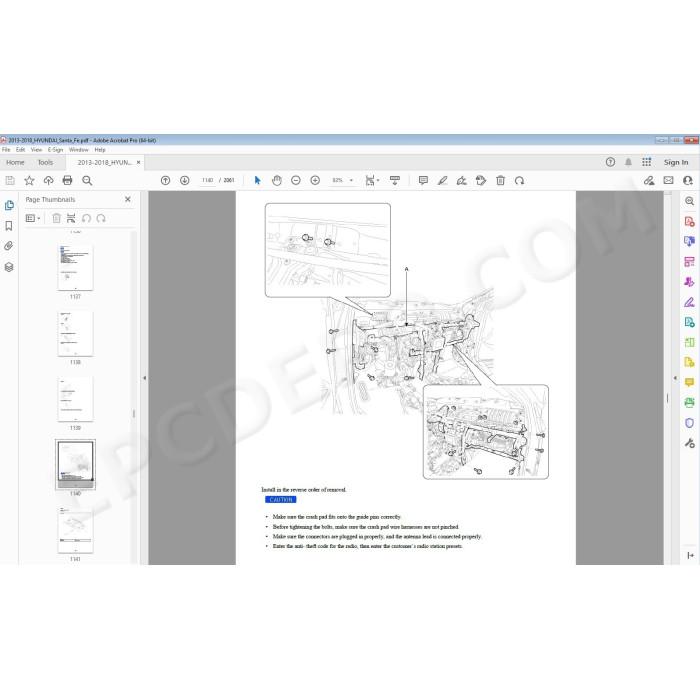The height and width of the screenshot is (700, 700).
Task: Close the Page Thumbnails panel
Action: coord(128,199)
